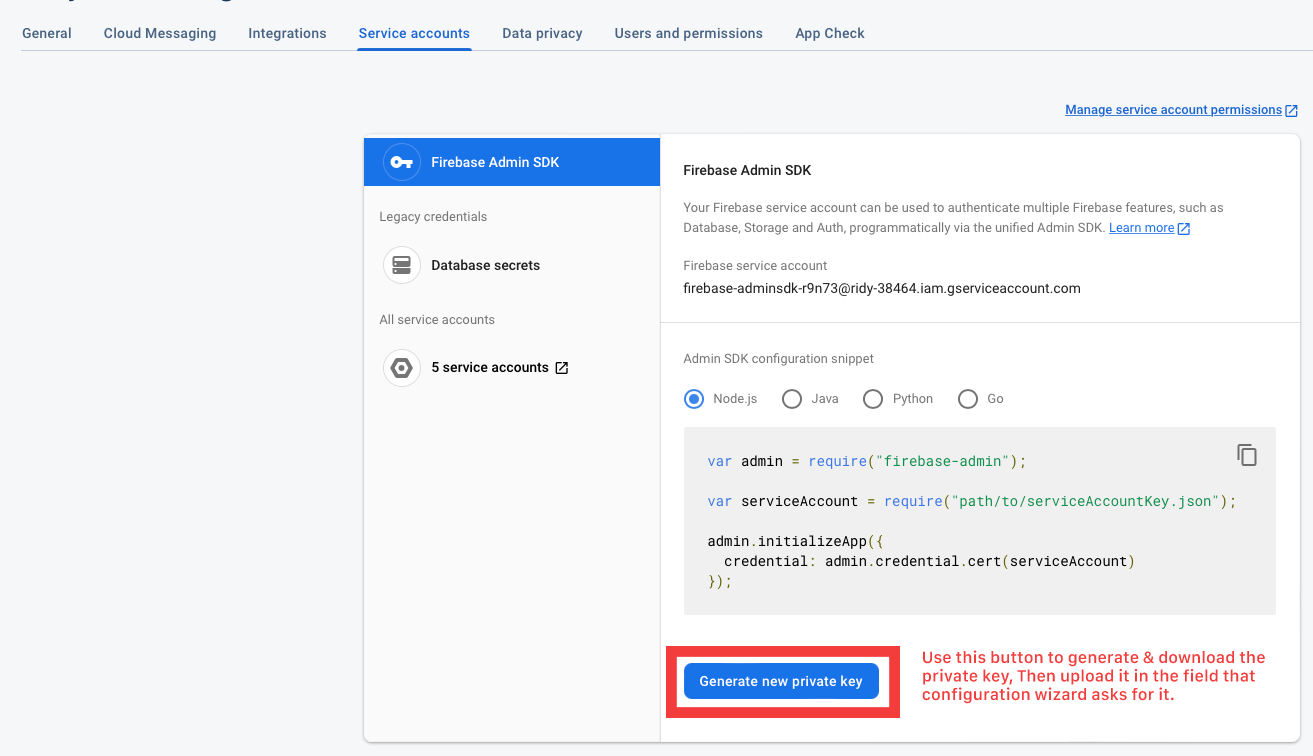
Task: Choose the Python snippet option
Action: click(873, 399)
